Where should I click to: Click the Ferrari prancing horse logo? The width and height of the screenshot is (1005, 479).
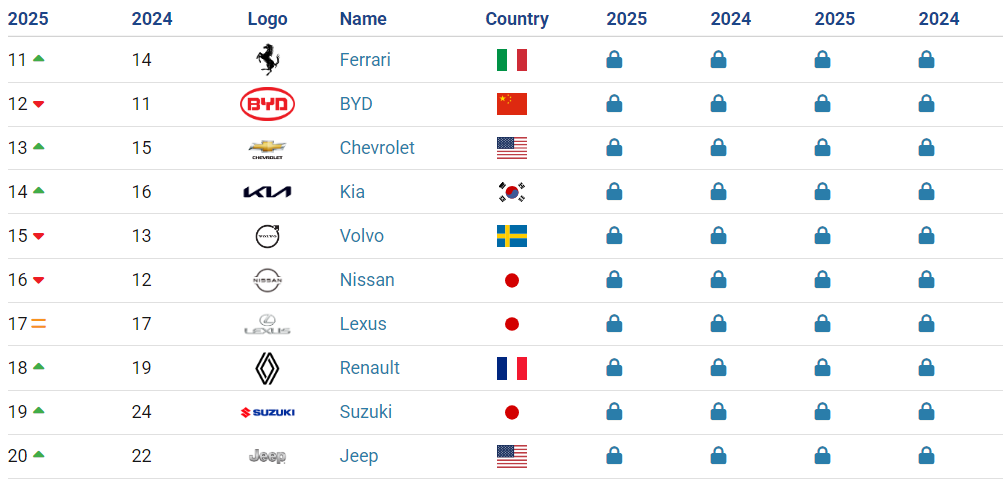[267, 60]
